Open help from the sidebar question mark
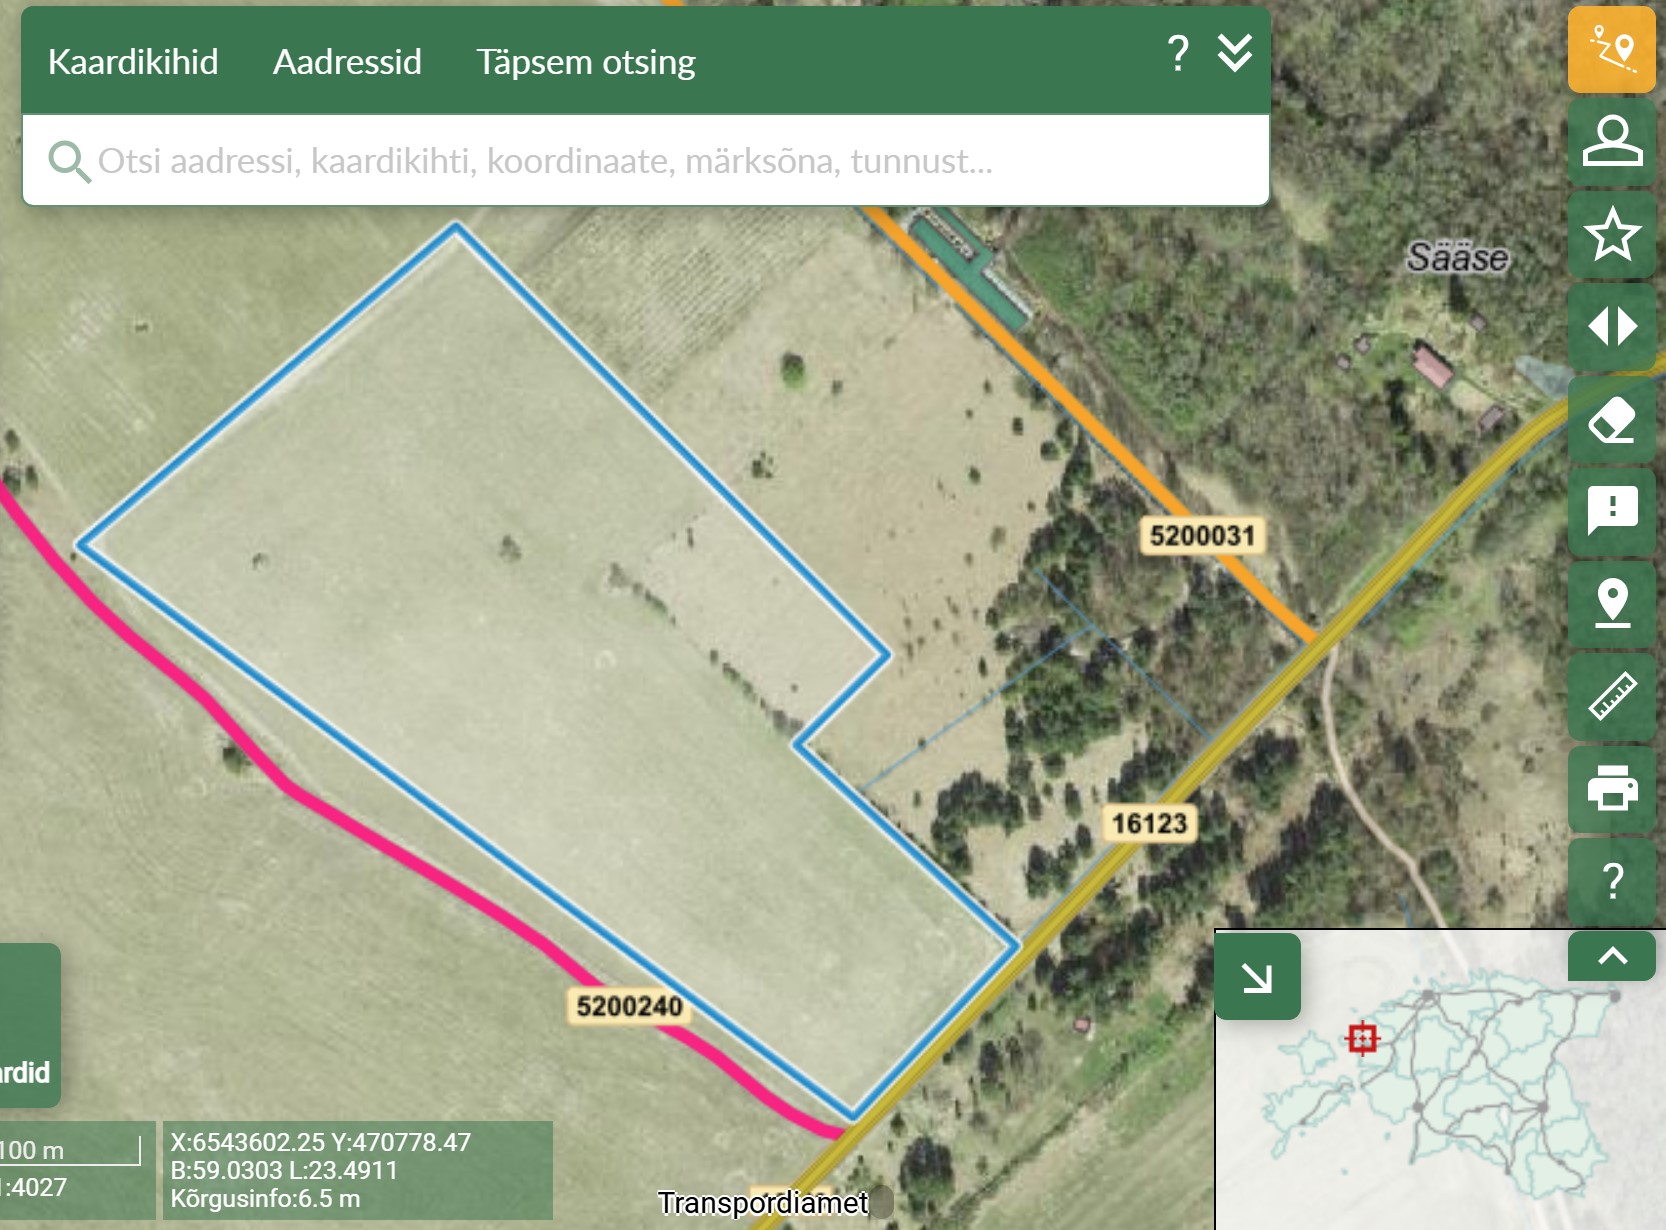Viewport: 1666px width, 1230px height. coord(1611,880)
